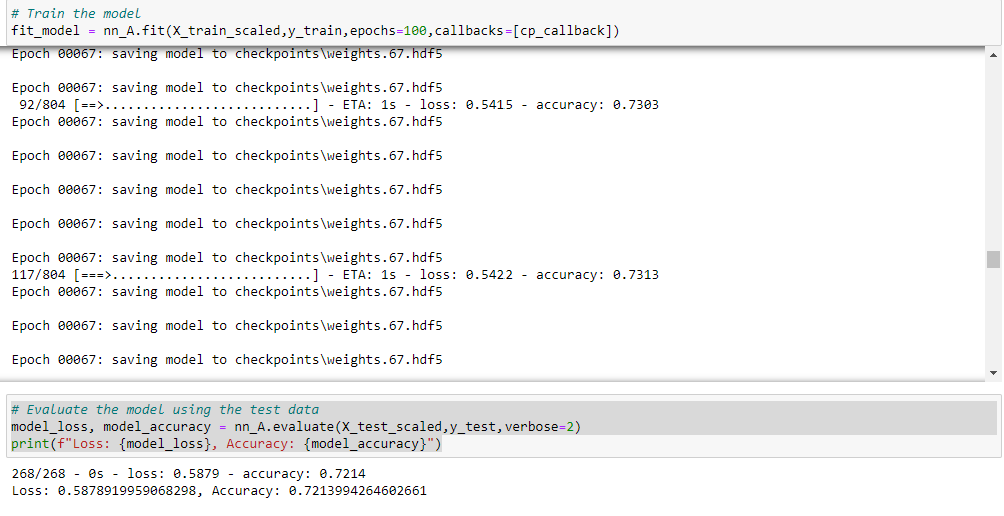The height and width of the screenshot is (516, 1004).
Task: Click the fit_model training code line
Action: (316, 31)
